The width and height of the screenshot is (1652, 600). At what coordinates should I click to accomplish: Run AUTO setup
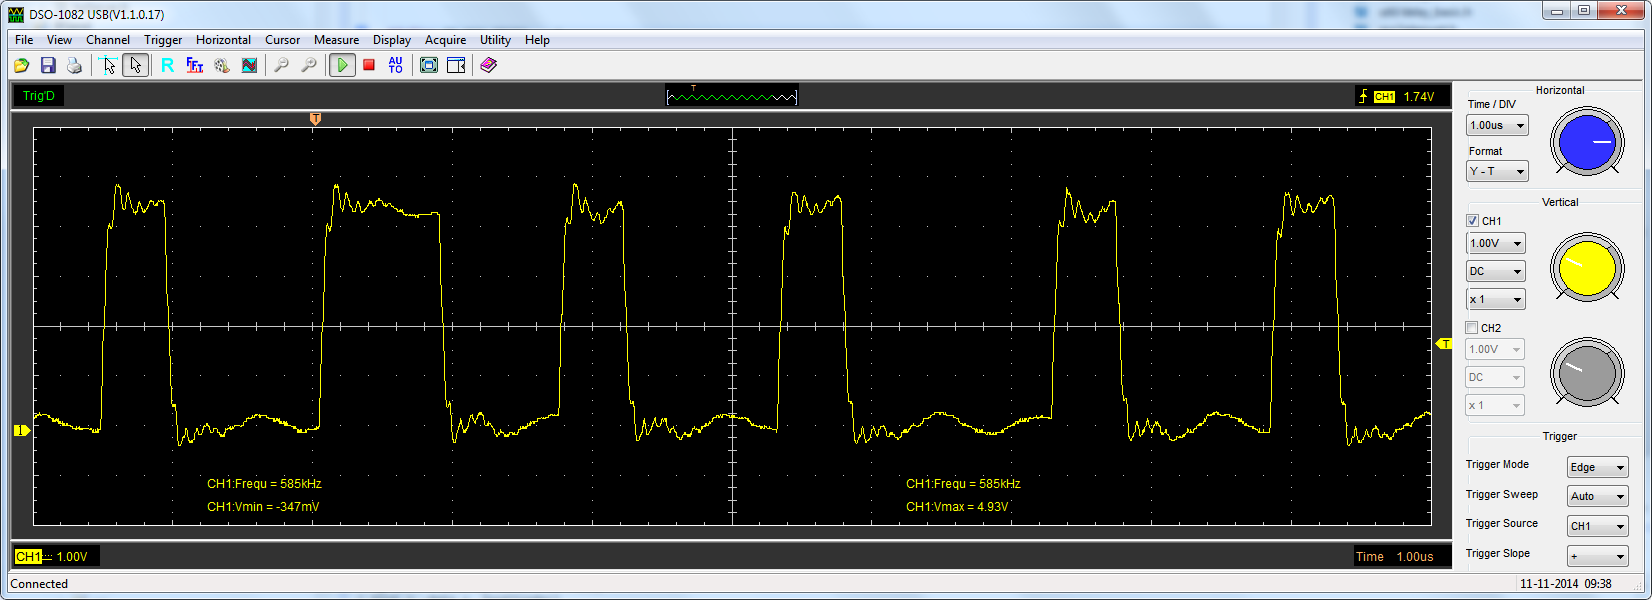[396, 65]
